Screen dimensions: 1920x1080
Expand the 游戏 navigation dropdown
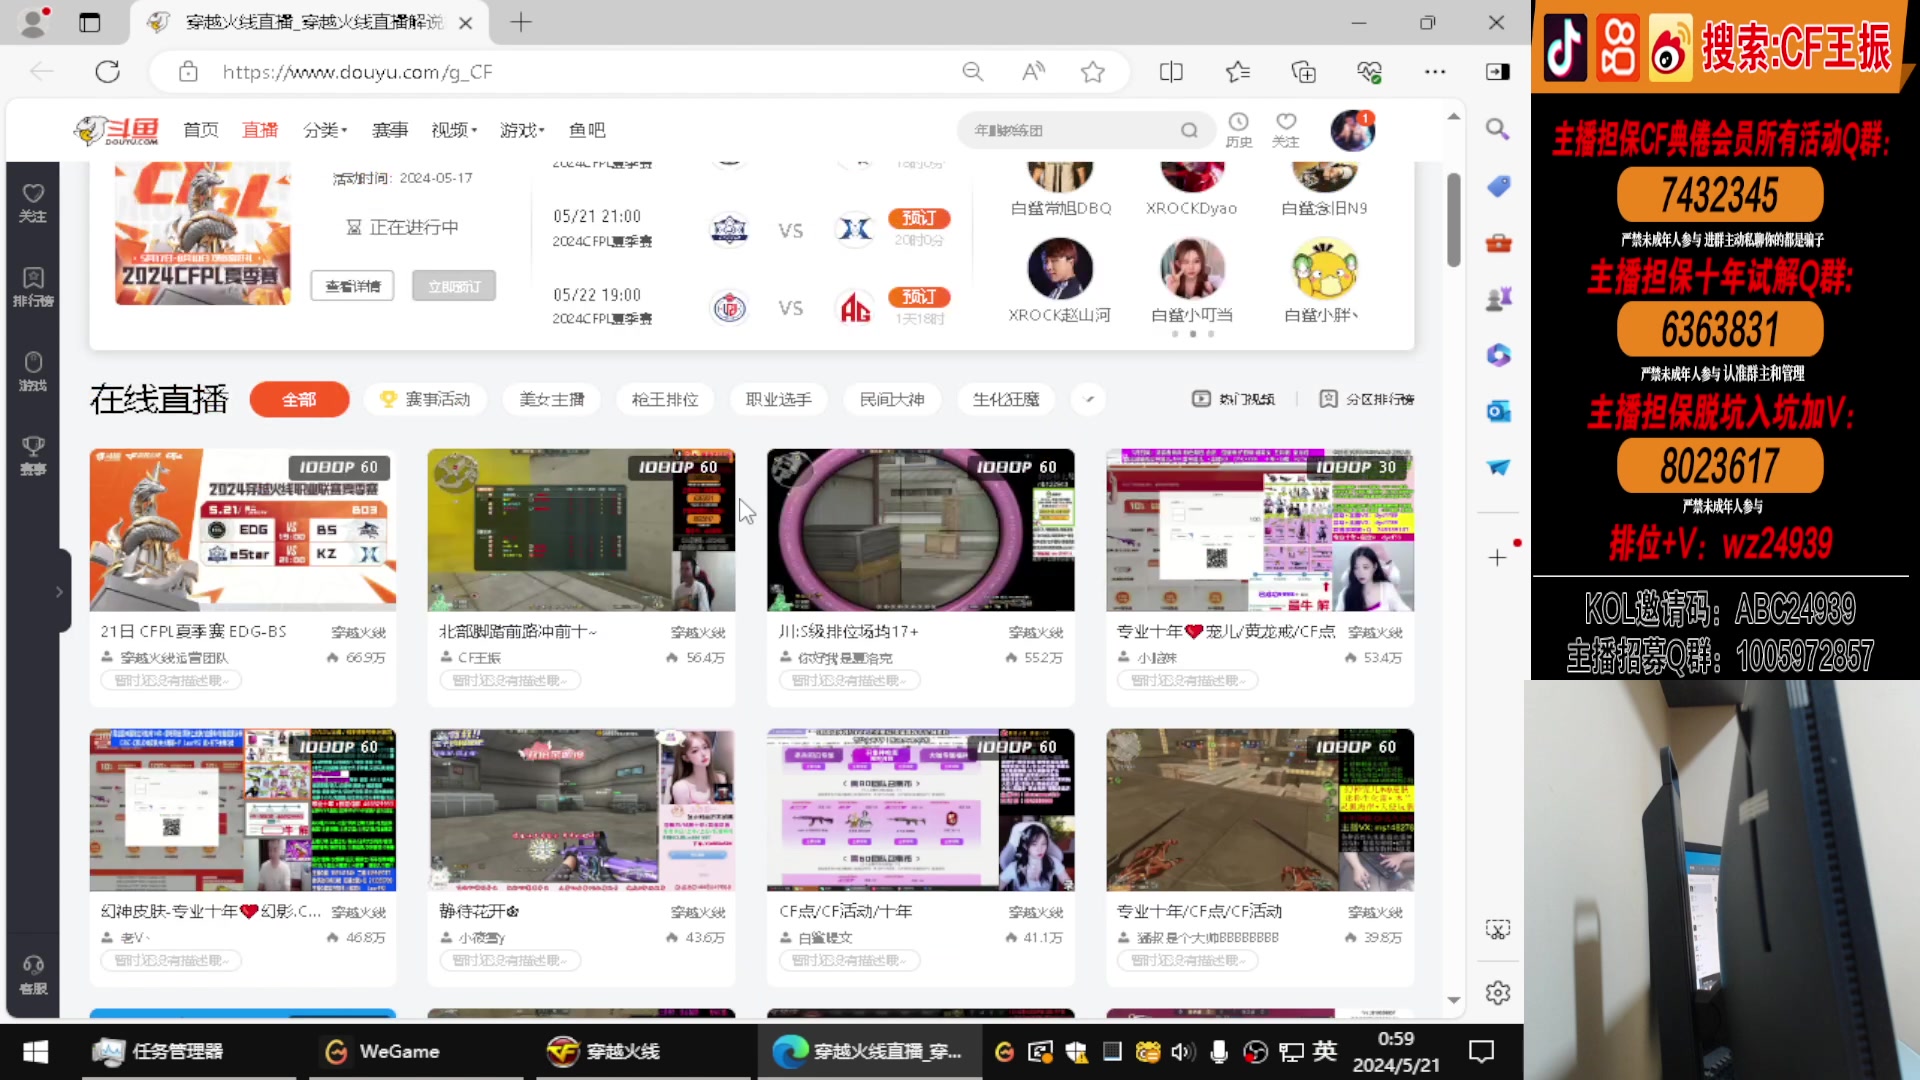pyautogui.click(x=521, y=129)
